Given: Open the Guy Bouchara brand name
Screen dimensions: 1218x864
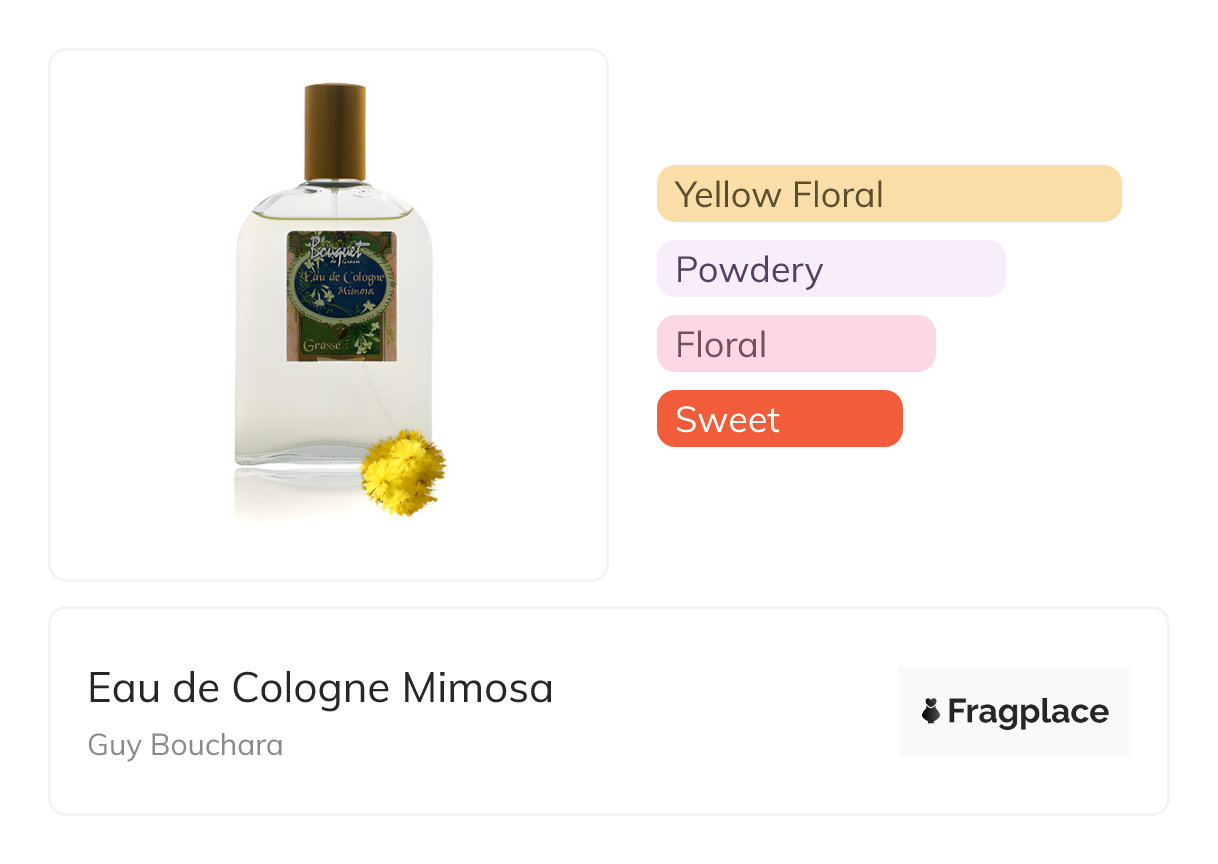Looking at the screenshot, I should pyautogui.click(x=185, y=745).
